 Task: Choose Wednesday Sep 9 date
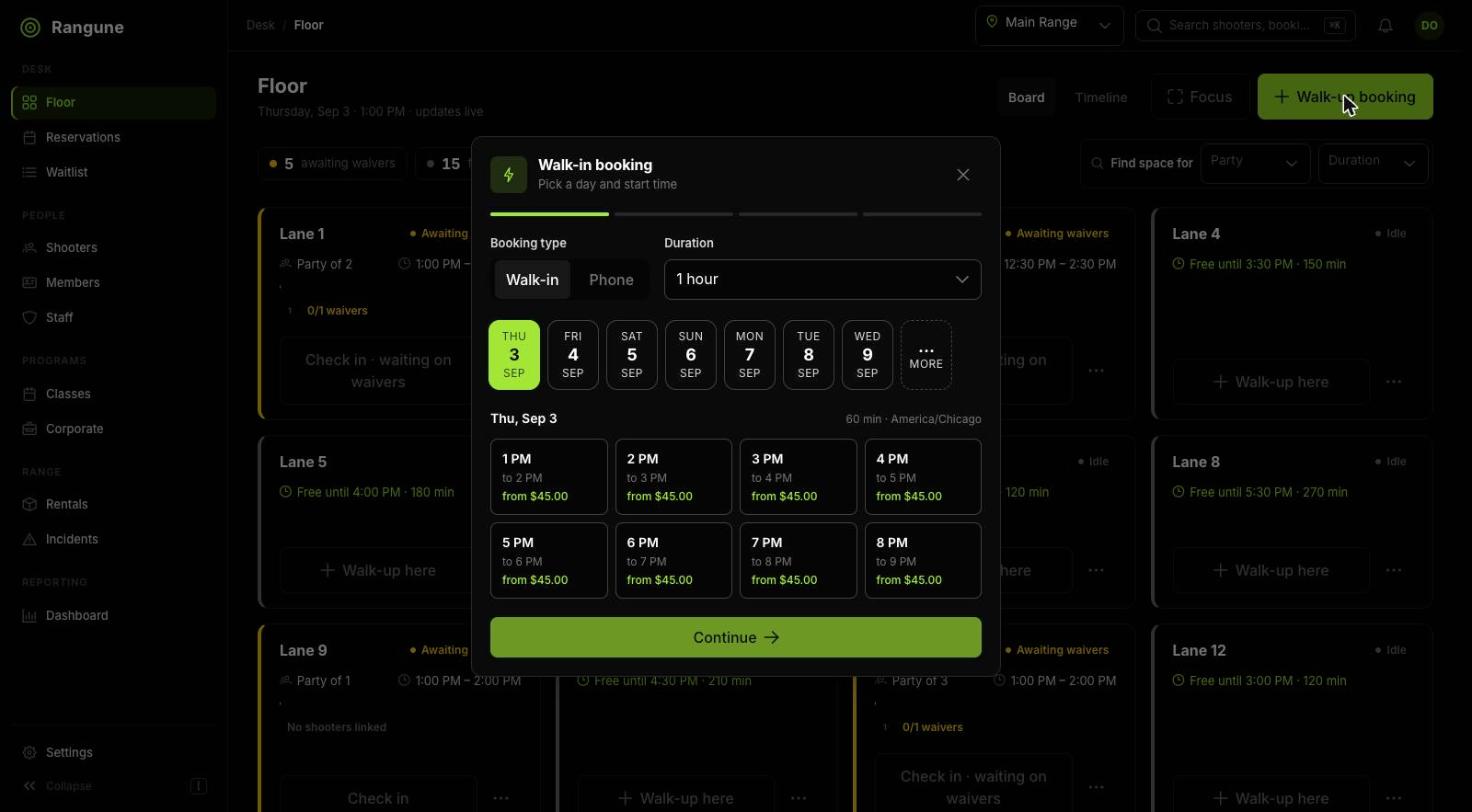coord(867,355)
